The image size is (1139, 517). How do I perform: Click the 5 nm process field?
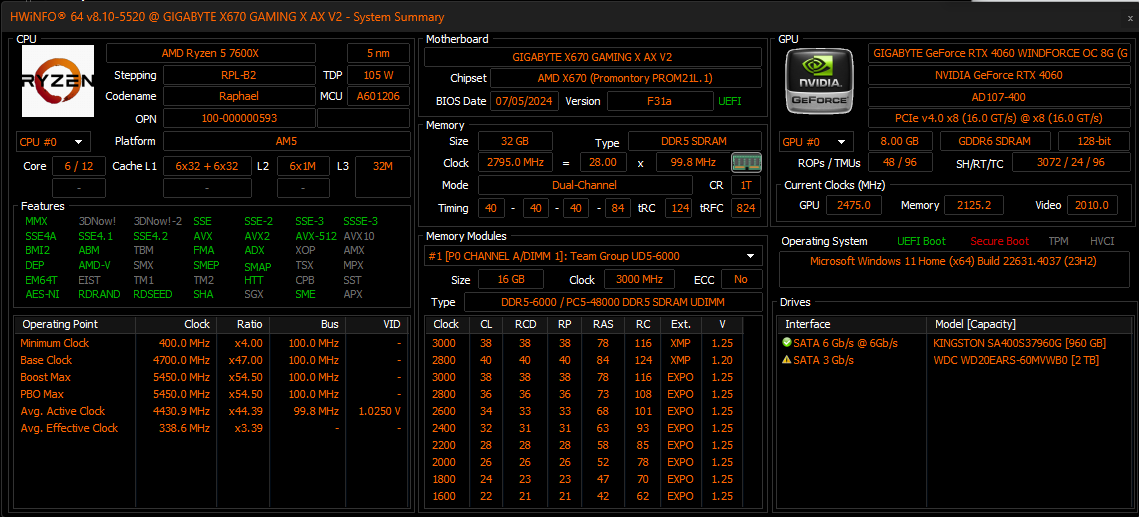(x=378, y=53)
